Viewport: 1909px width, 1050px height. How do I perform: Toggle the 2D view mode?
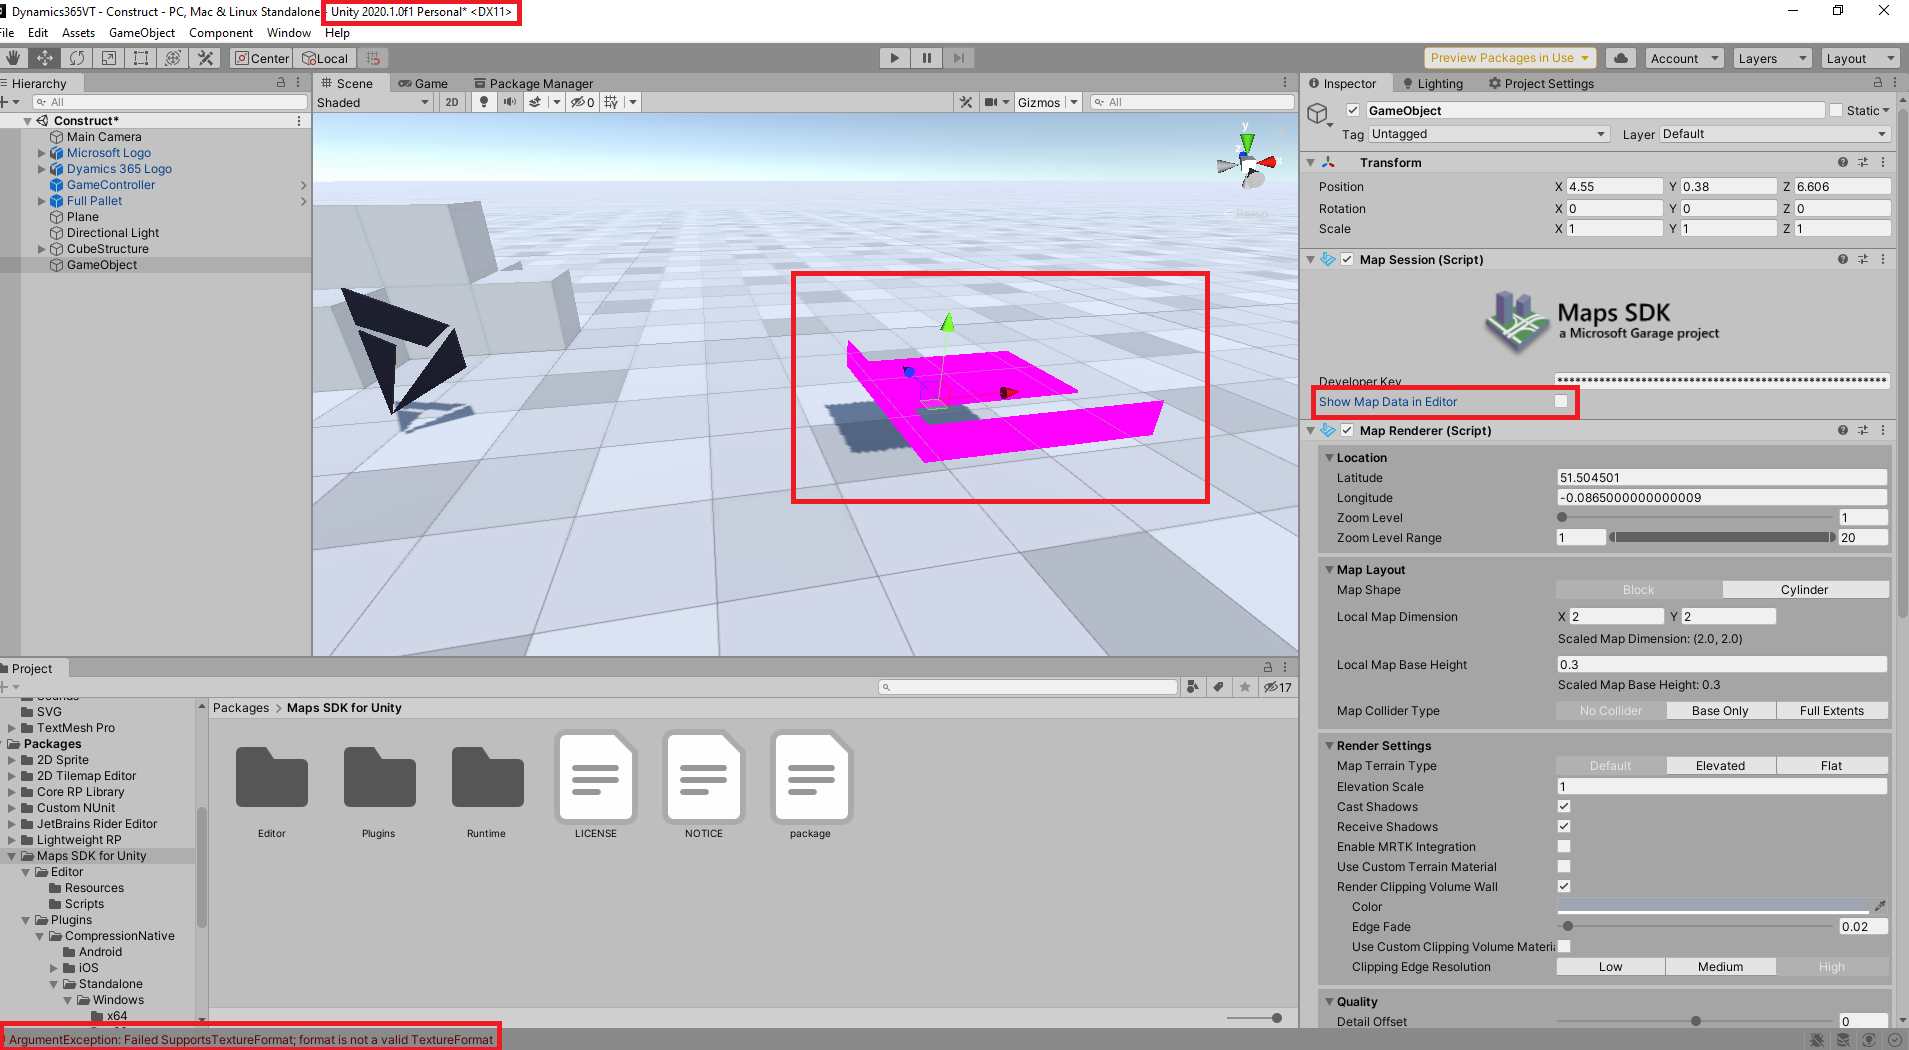(452, 101)
